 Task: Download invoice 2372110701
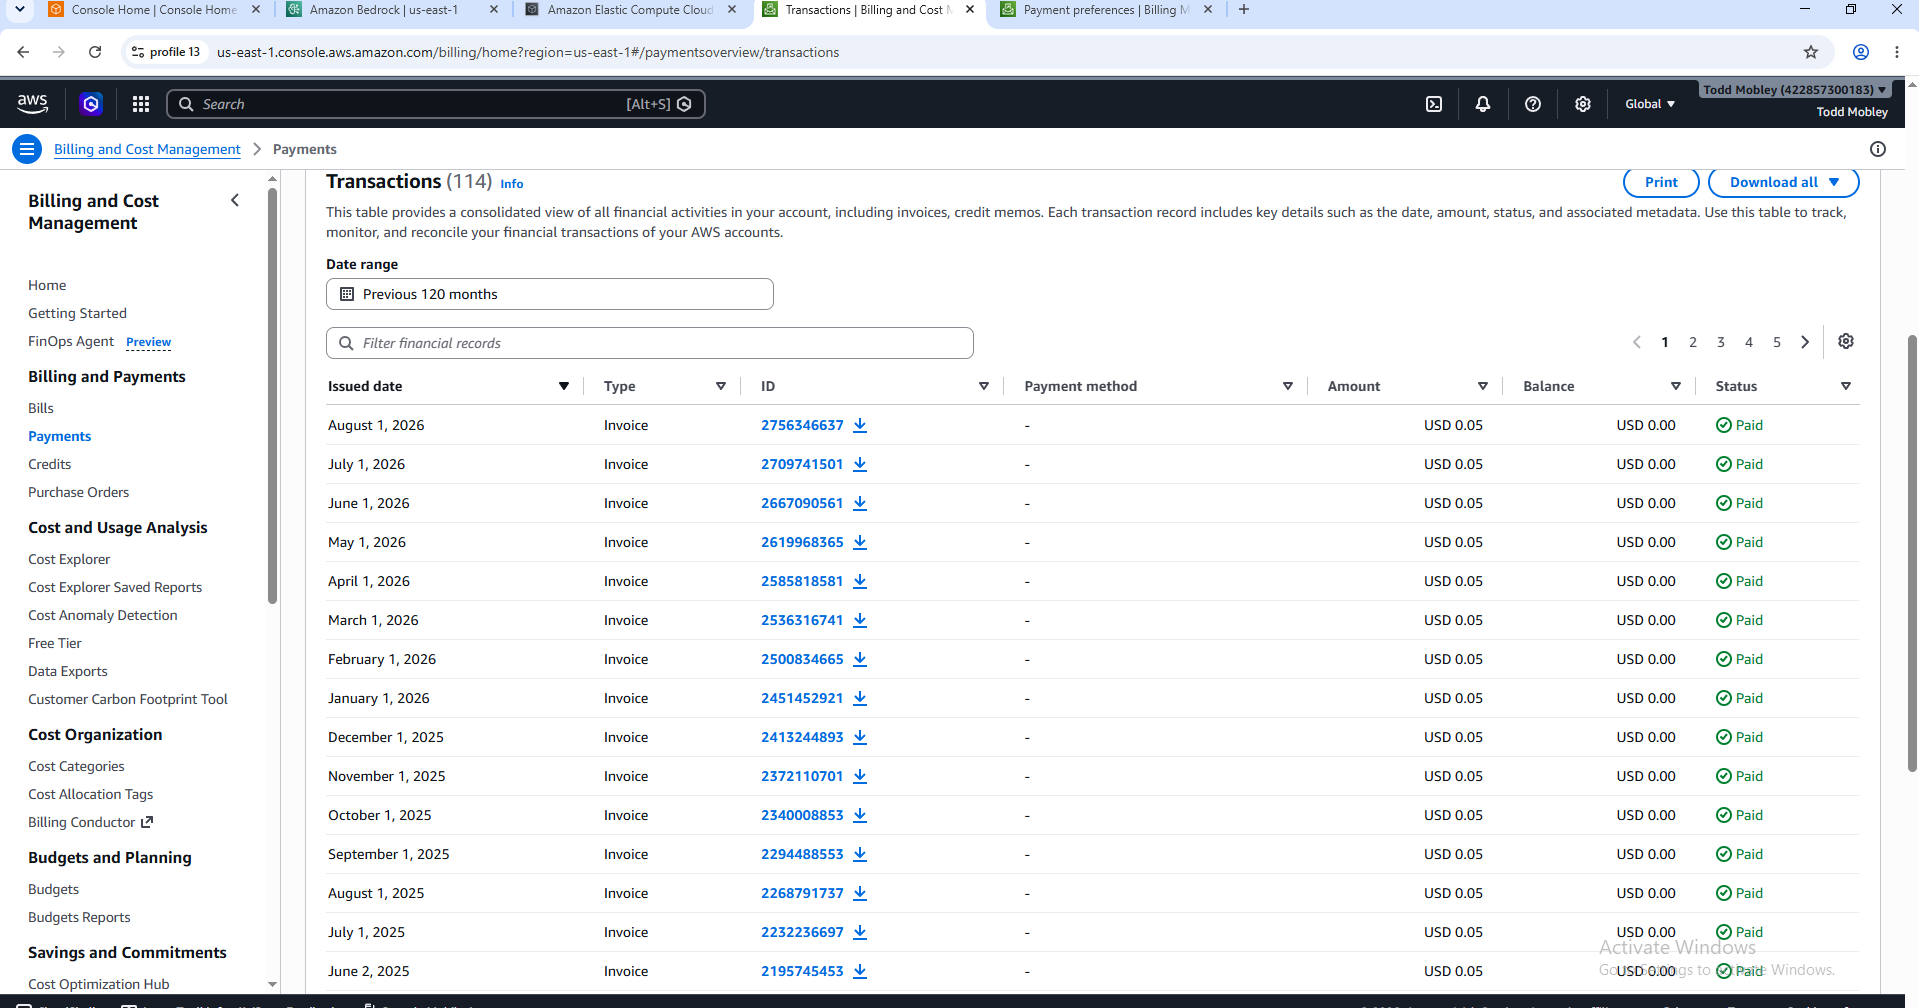point(860,776)
